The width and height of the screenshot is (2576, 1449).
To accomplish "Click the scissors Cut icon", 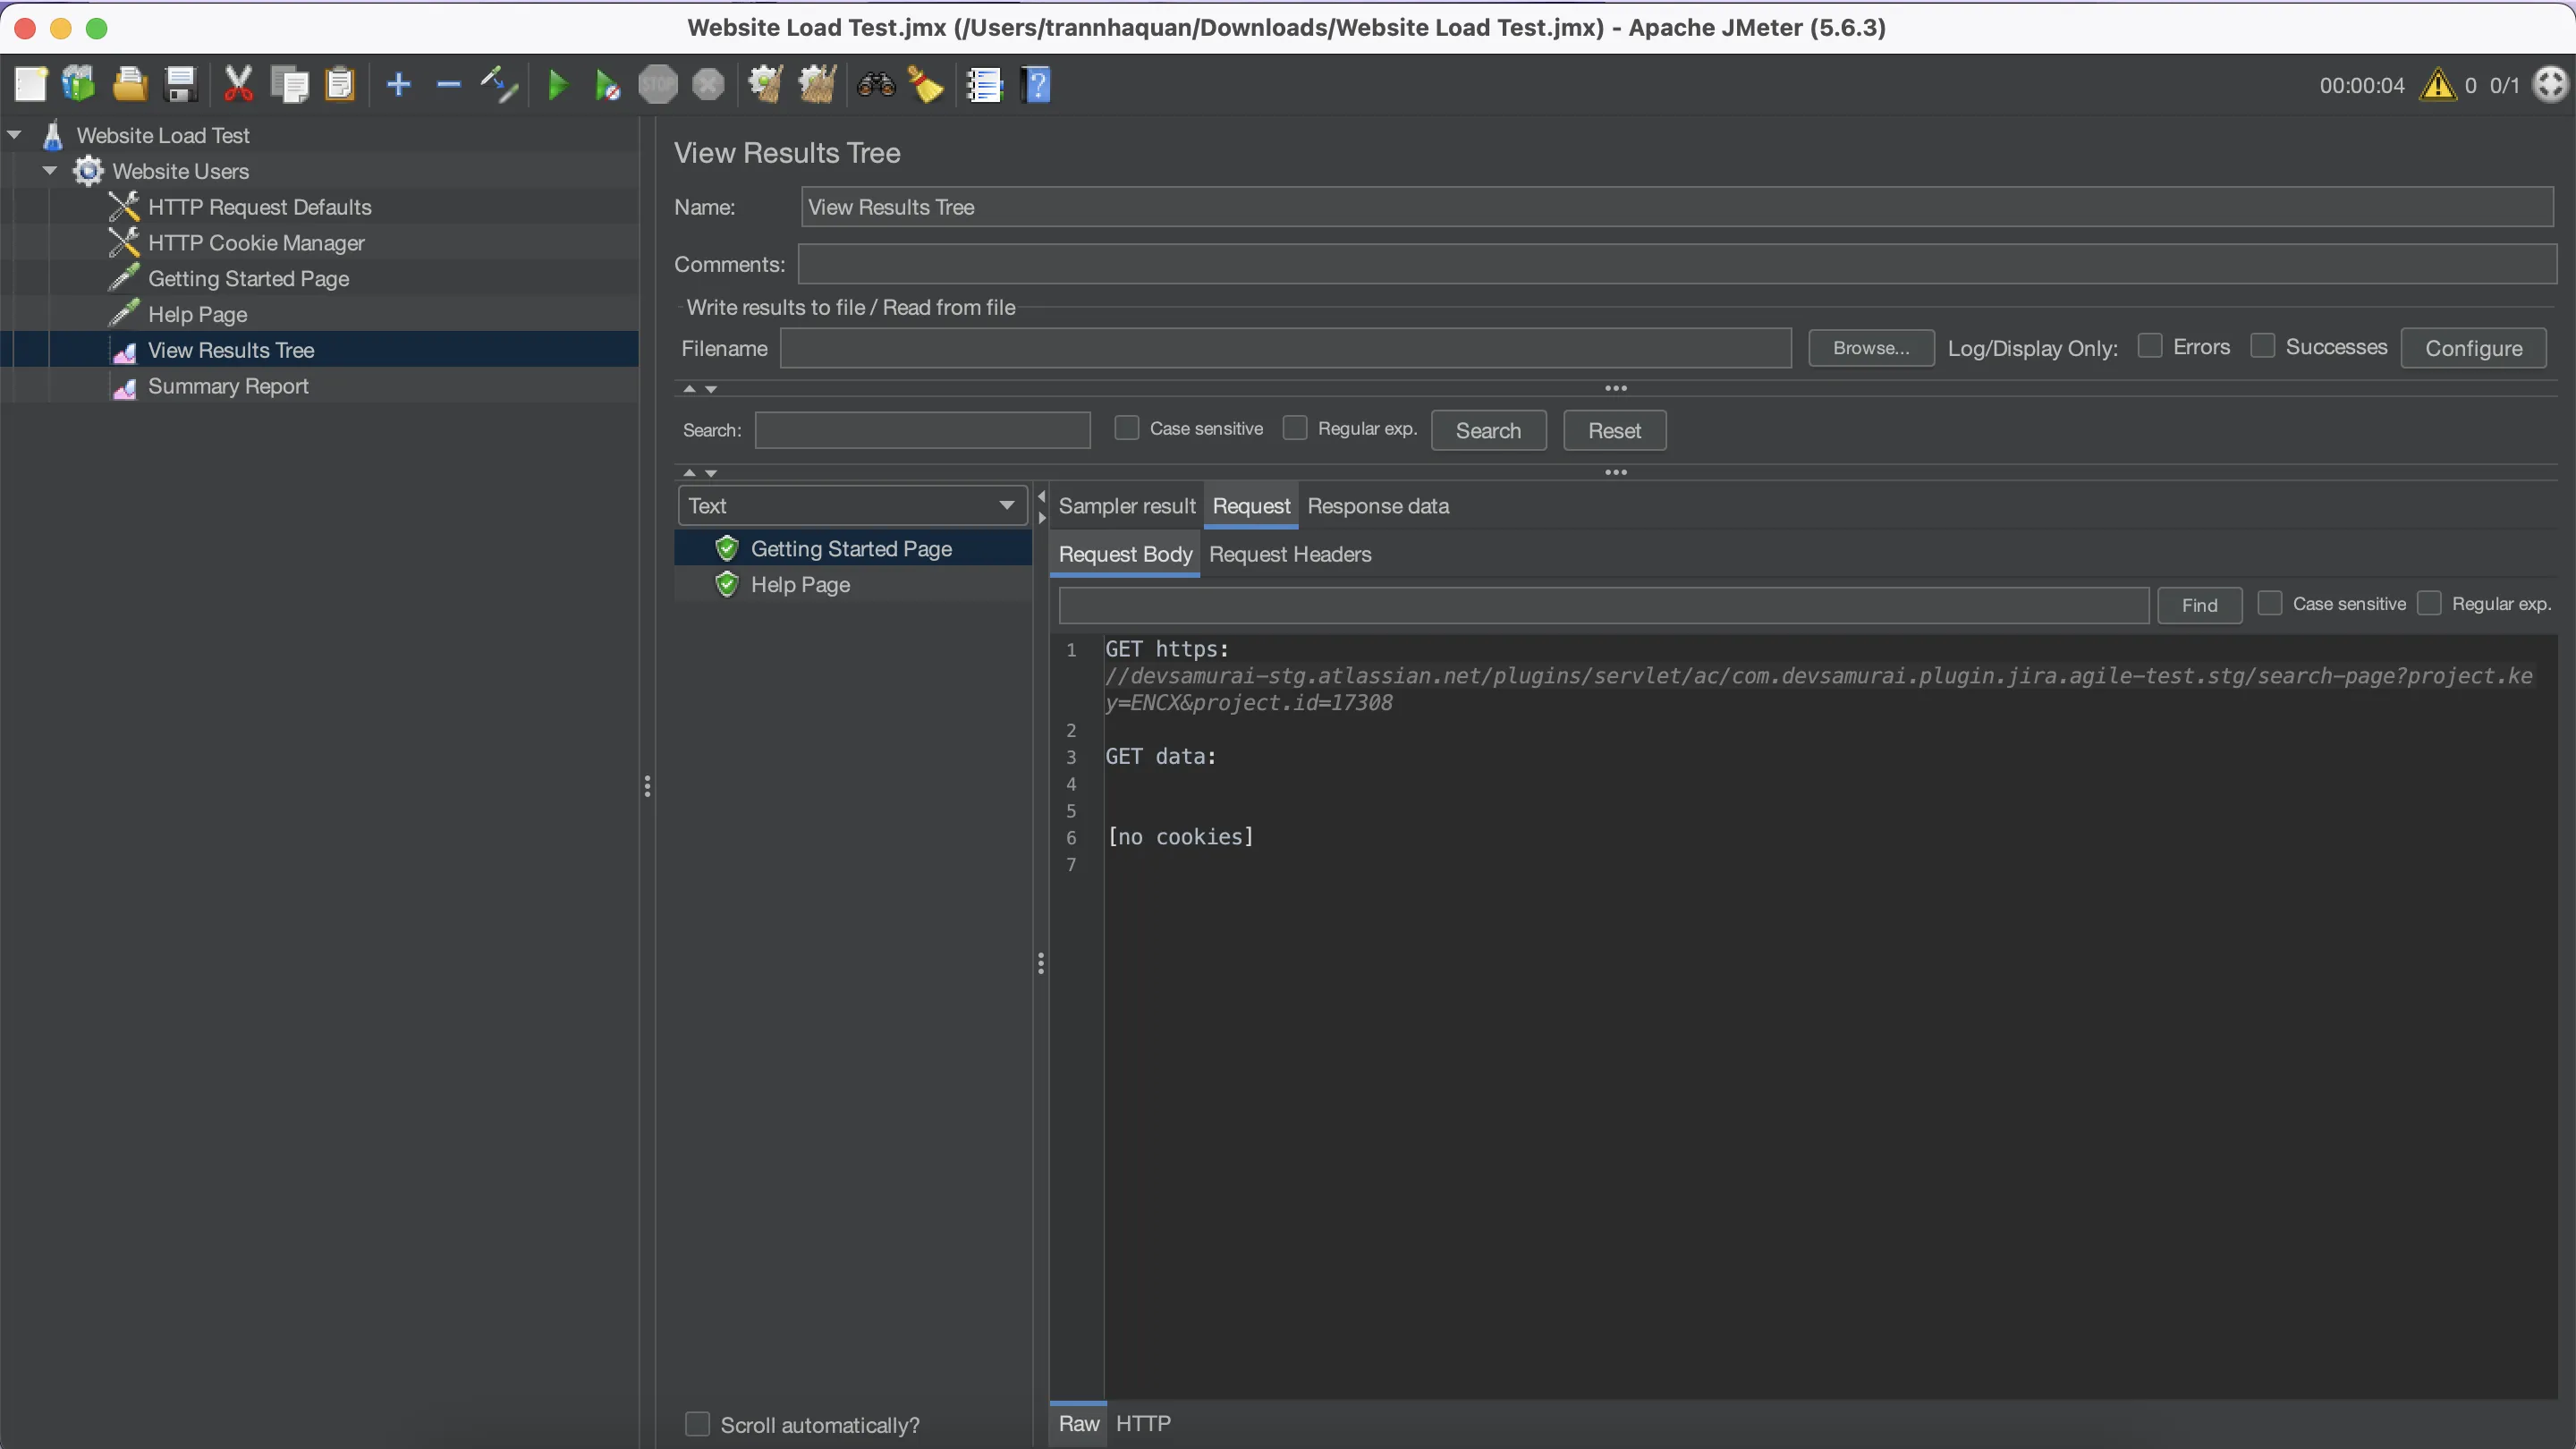I will 238,85.
